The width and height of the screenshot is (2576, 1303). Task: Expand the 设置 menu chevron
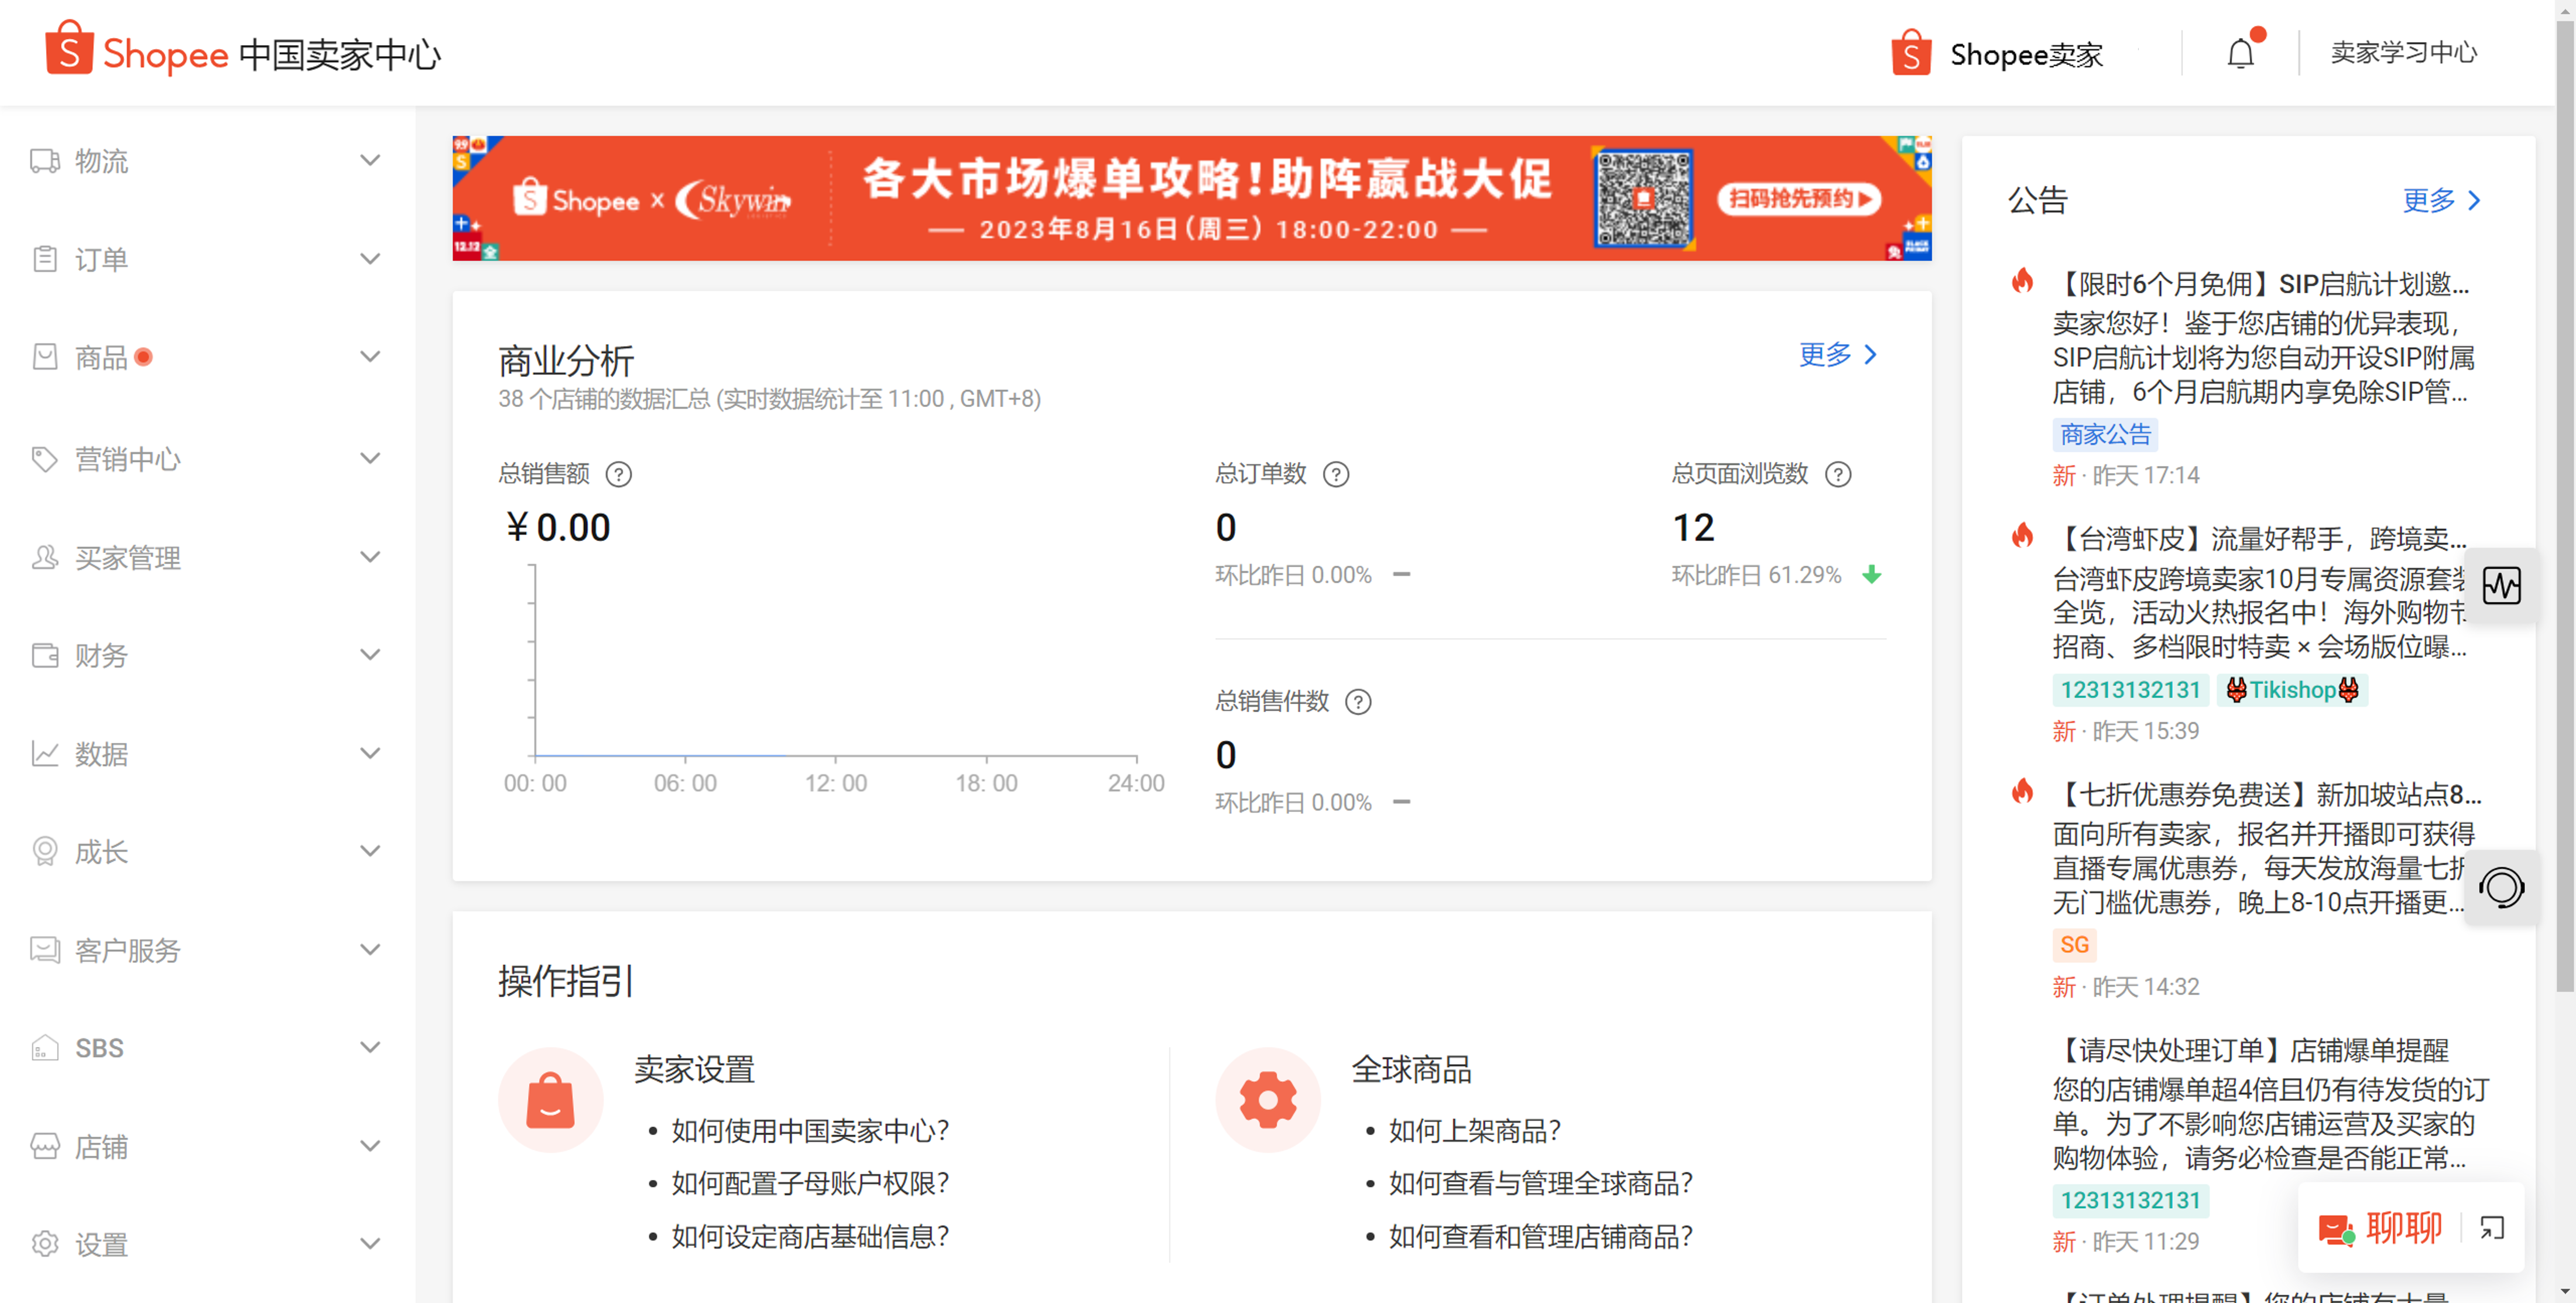[370, 1243]
